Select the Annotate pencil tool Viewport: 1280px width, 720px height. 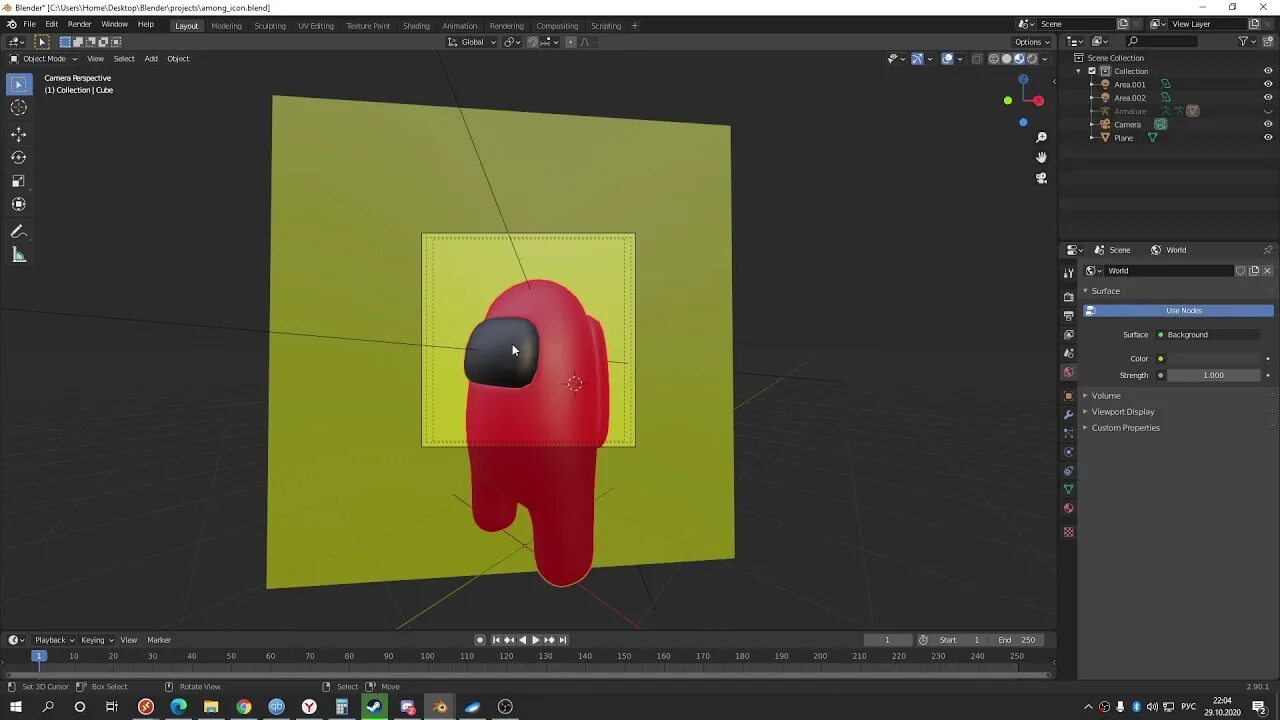tap(18, 231)
